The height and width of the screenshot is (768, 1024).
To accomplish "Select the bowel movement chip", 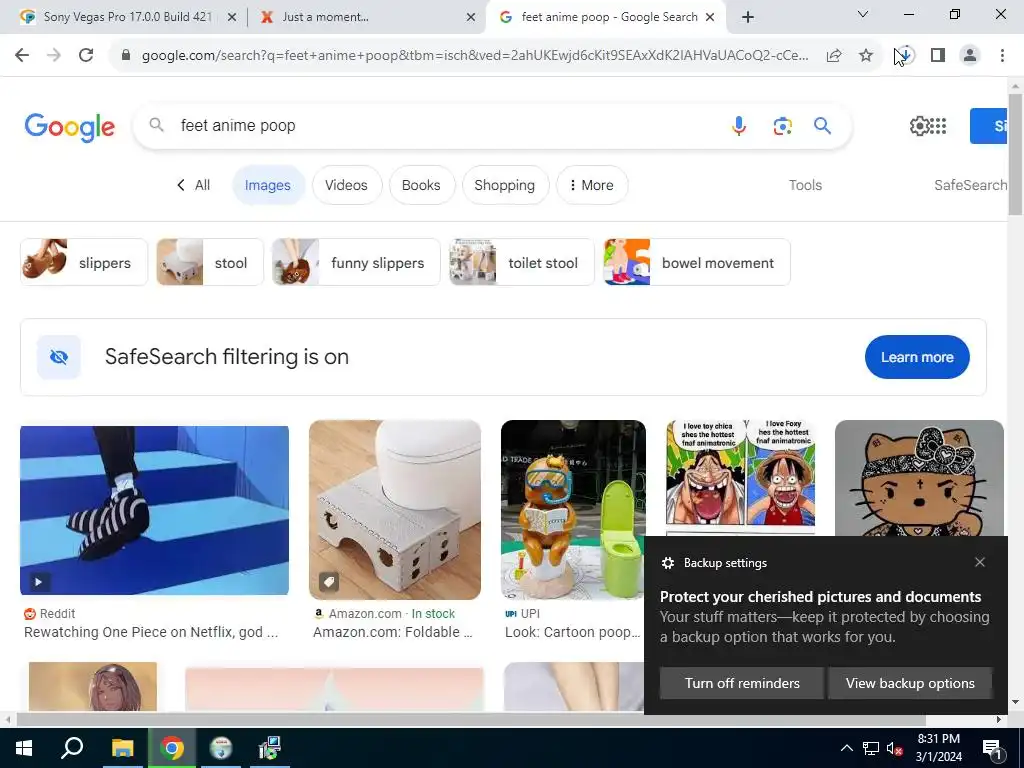I will [697, 263].
